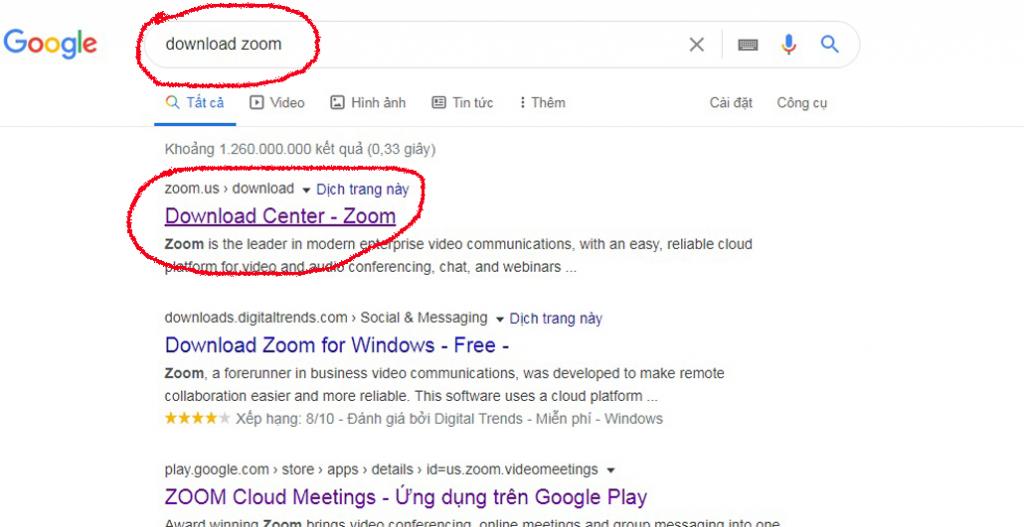Viewport: 1024px width, 527px height.
Task: Select the Tất cả tab
Action: [x=195, y=103]
